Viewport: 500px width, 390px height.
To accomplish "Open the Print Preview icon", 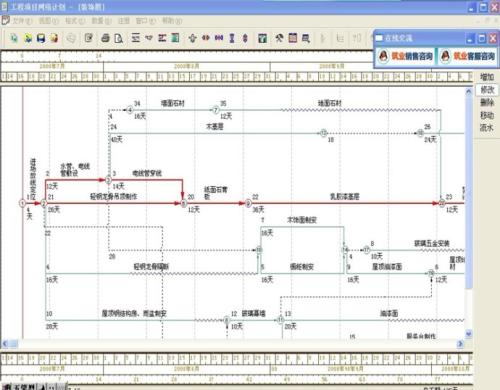I will point(119,38).
